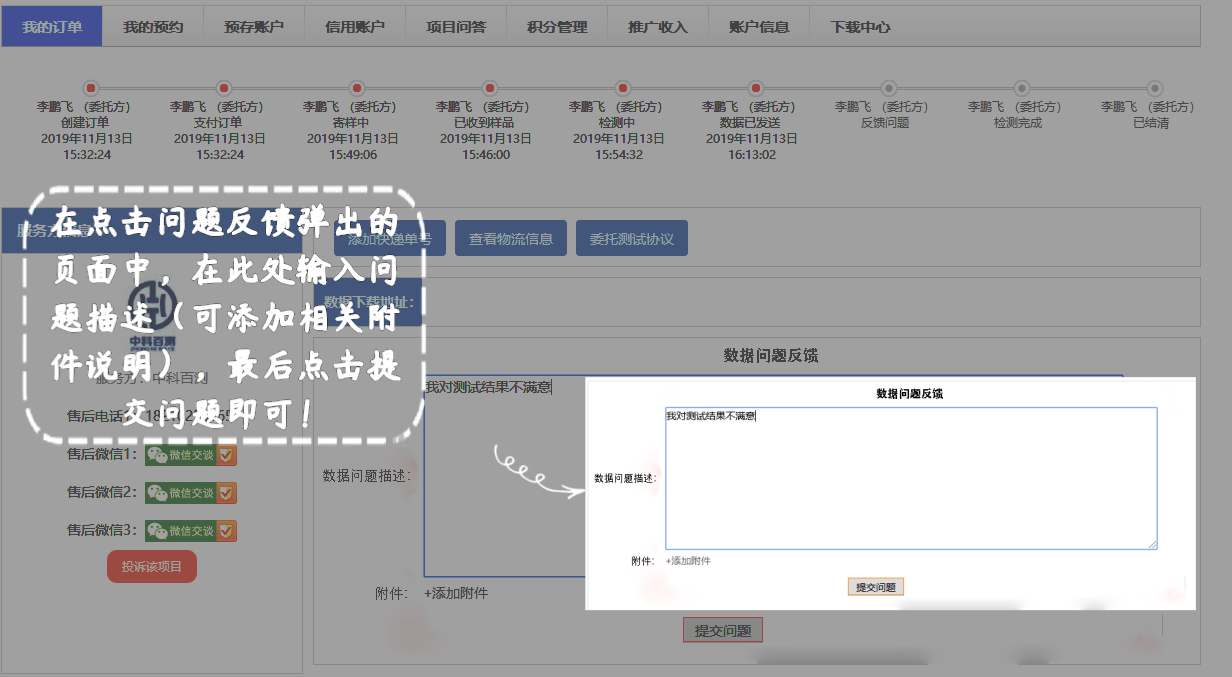
Task: Click orange checkmark icon beside 售后微信1
Action: (x=227, y=455)
